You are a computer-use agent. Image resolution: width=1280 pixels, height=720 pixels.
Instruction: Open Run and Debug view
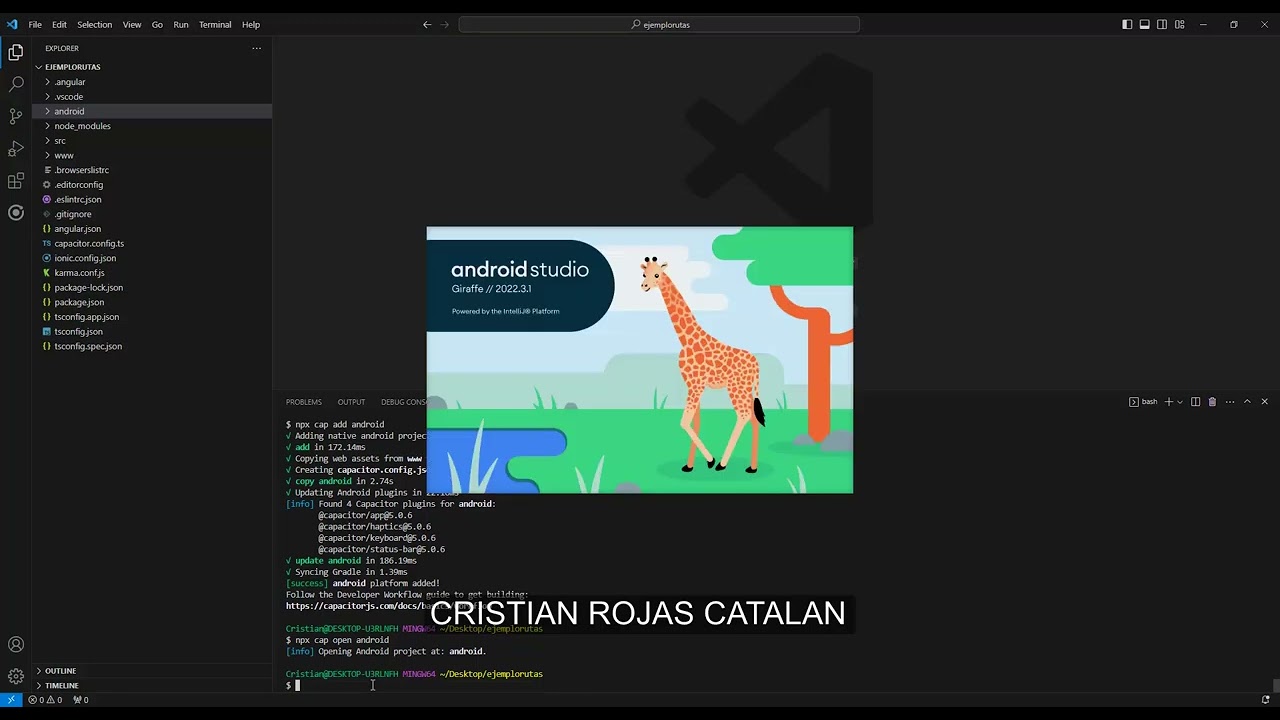click(16, 148)
